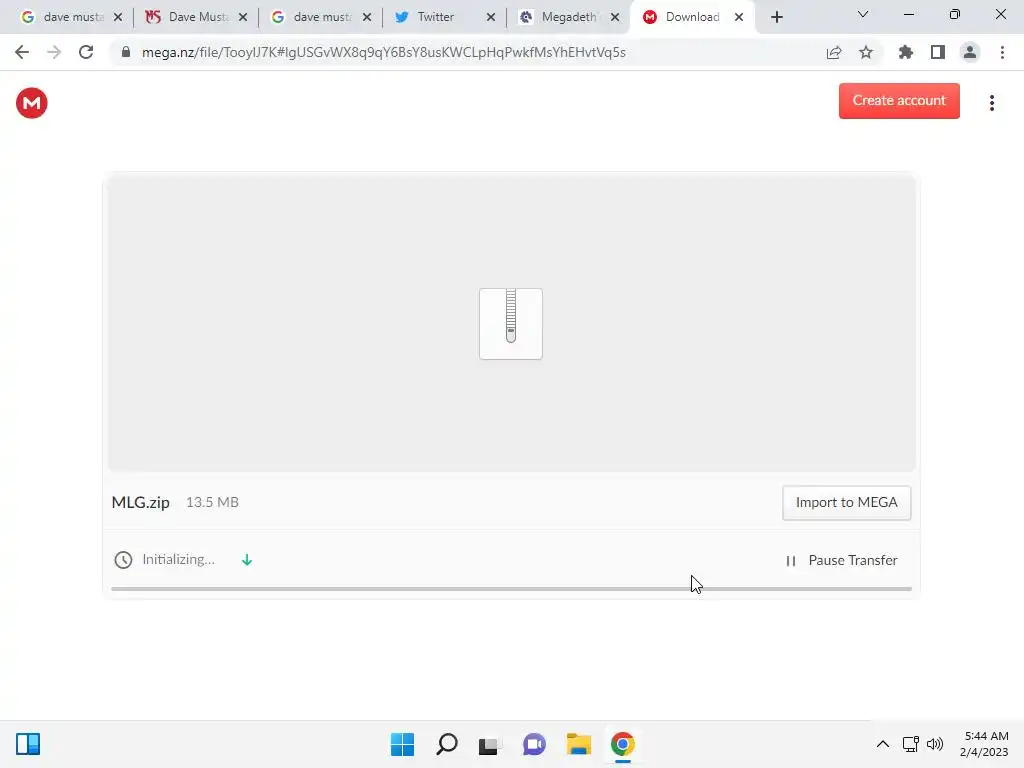Toggle the Chrome side panel icon
Image resolution: width=1024 pixels, height=768 pixels.
938,52
